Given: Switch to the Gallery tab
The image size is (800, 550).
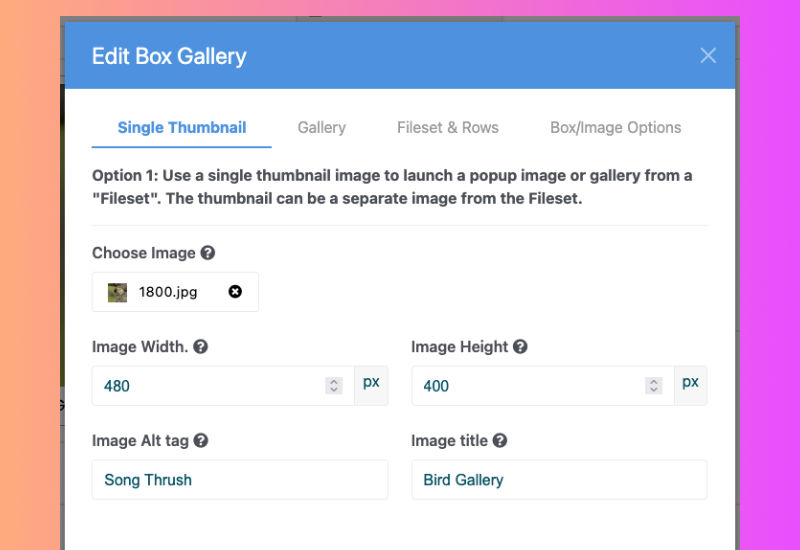Looking at the screenshot, I should 321,128.
